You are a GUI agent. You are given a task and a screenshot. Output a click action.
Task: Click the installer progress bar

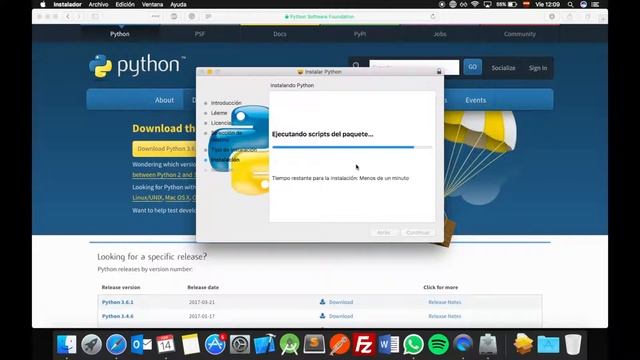click(352, 147)
